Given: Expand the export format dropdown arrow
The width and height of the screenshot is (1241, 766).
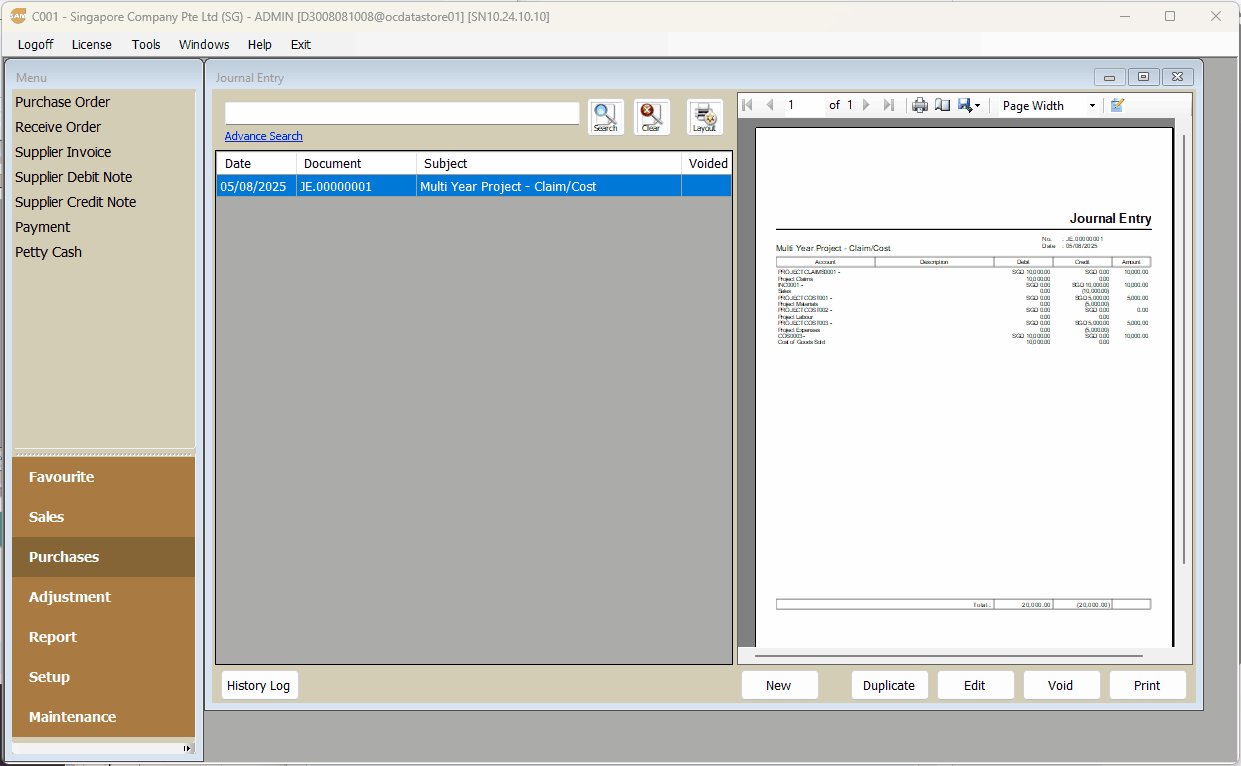Looking at the screenshot, I should point(978,105).
